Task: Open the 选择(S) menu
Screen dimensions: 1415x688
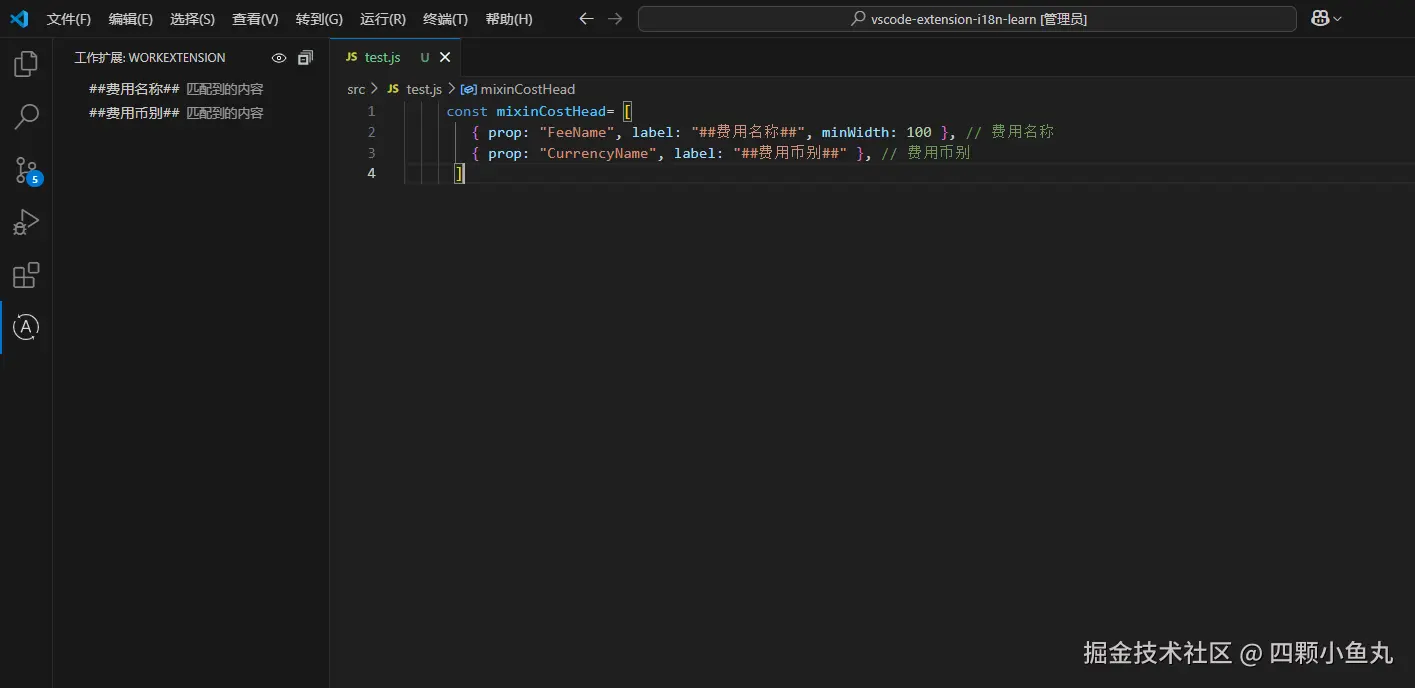Action: pyautogui.click(x=192, y=19)
